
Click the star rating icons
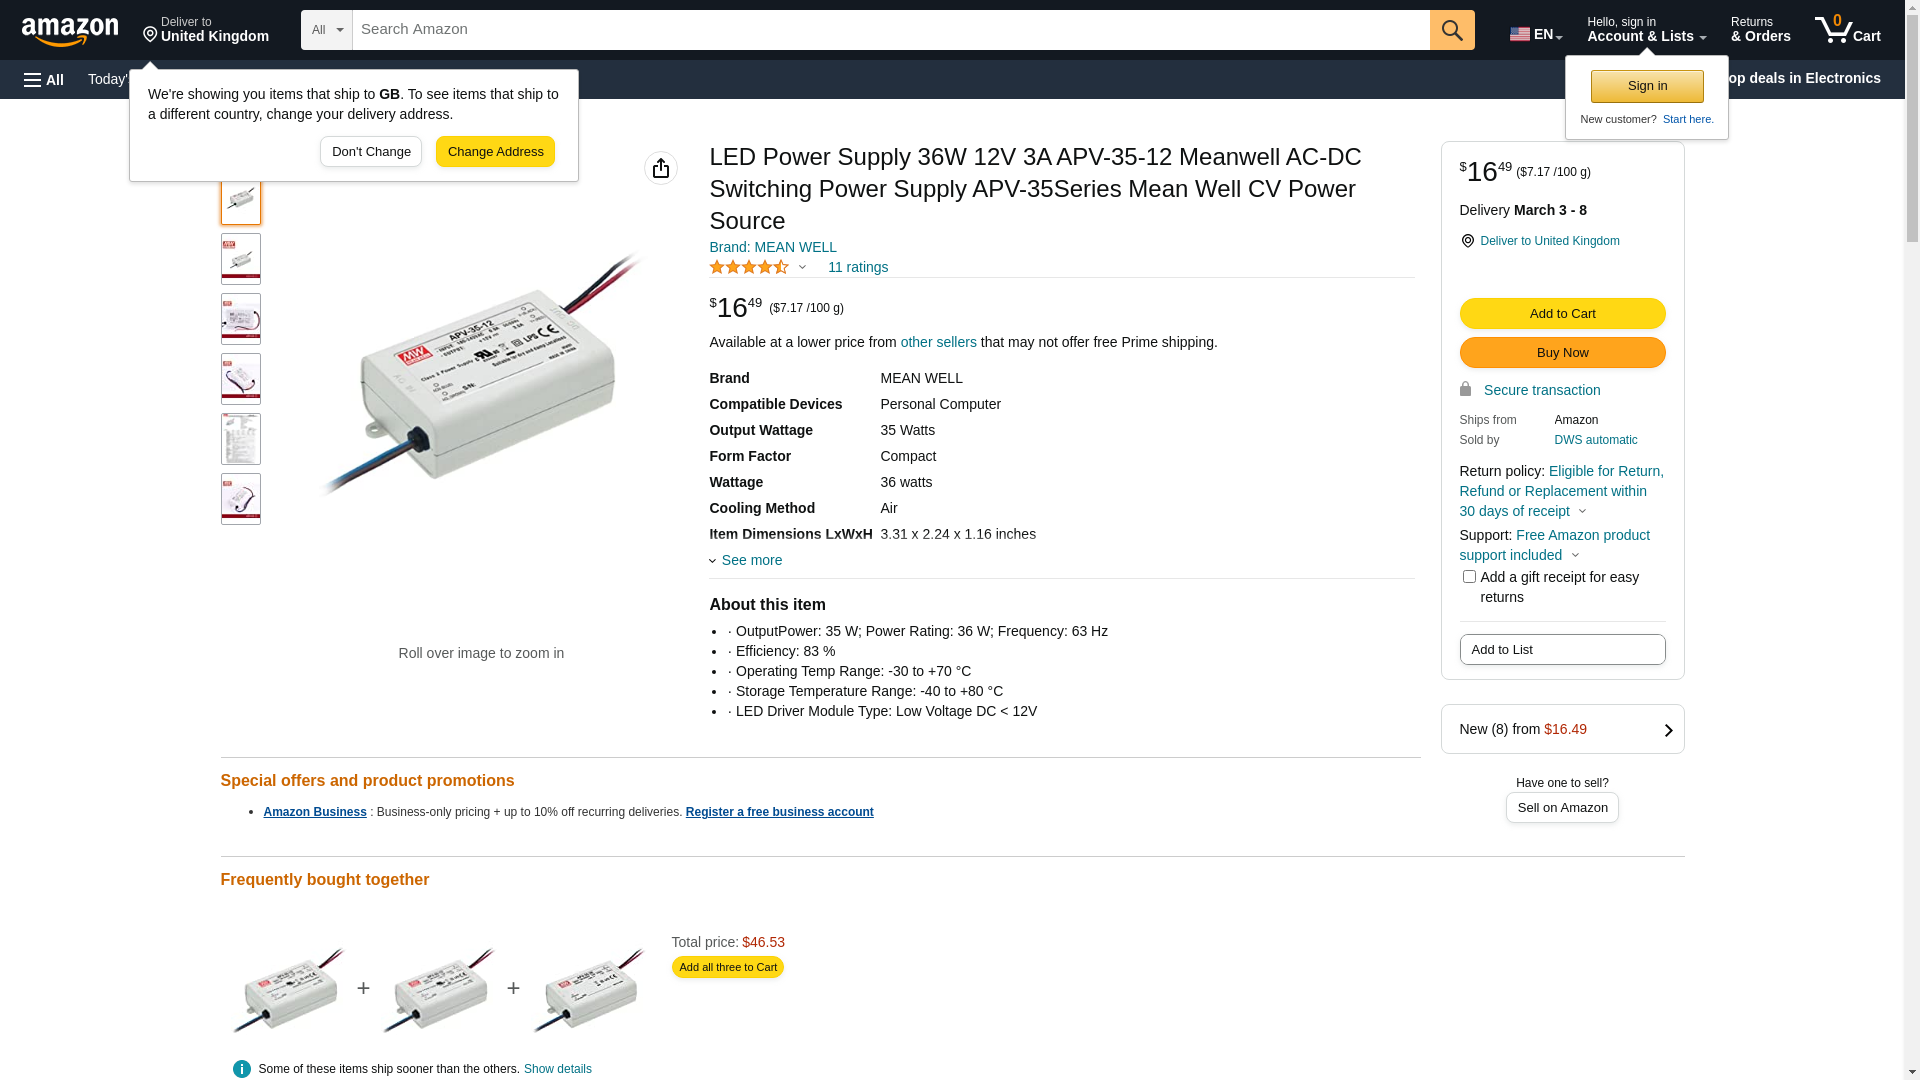749,267
